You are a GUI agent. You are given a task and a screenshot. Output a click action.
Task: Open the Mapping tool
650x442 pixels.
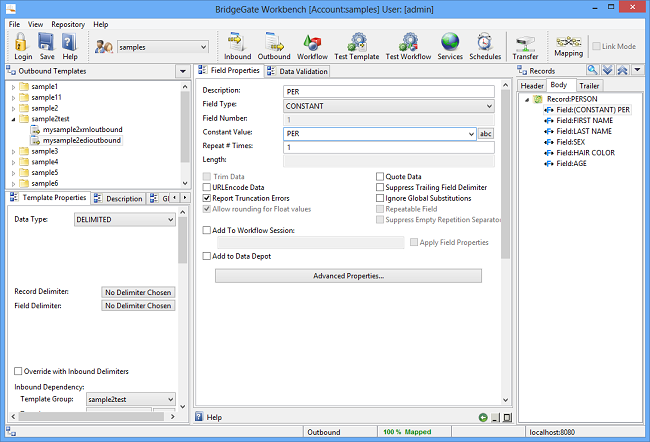click(x=568, y=46)
